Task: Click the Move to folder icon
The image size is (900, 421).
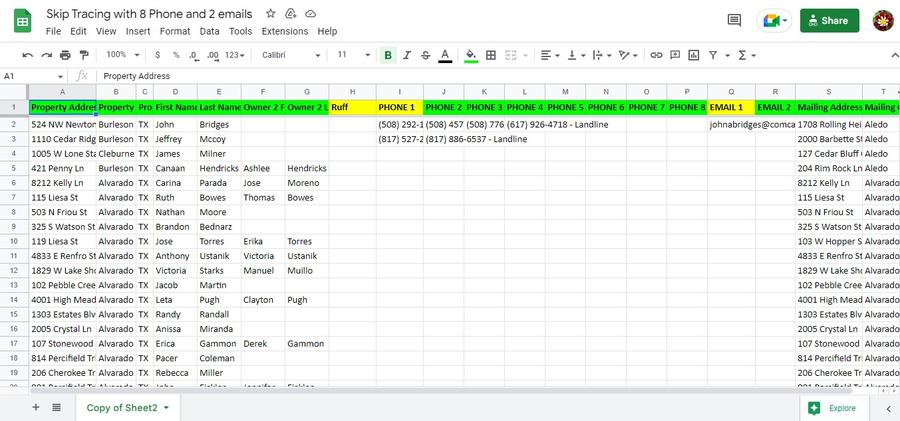Action: (290, 14)
